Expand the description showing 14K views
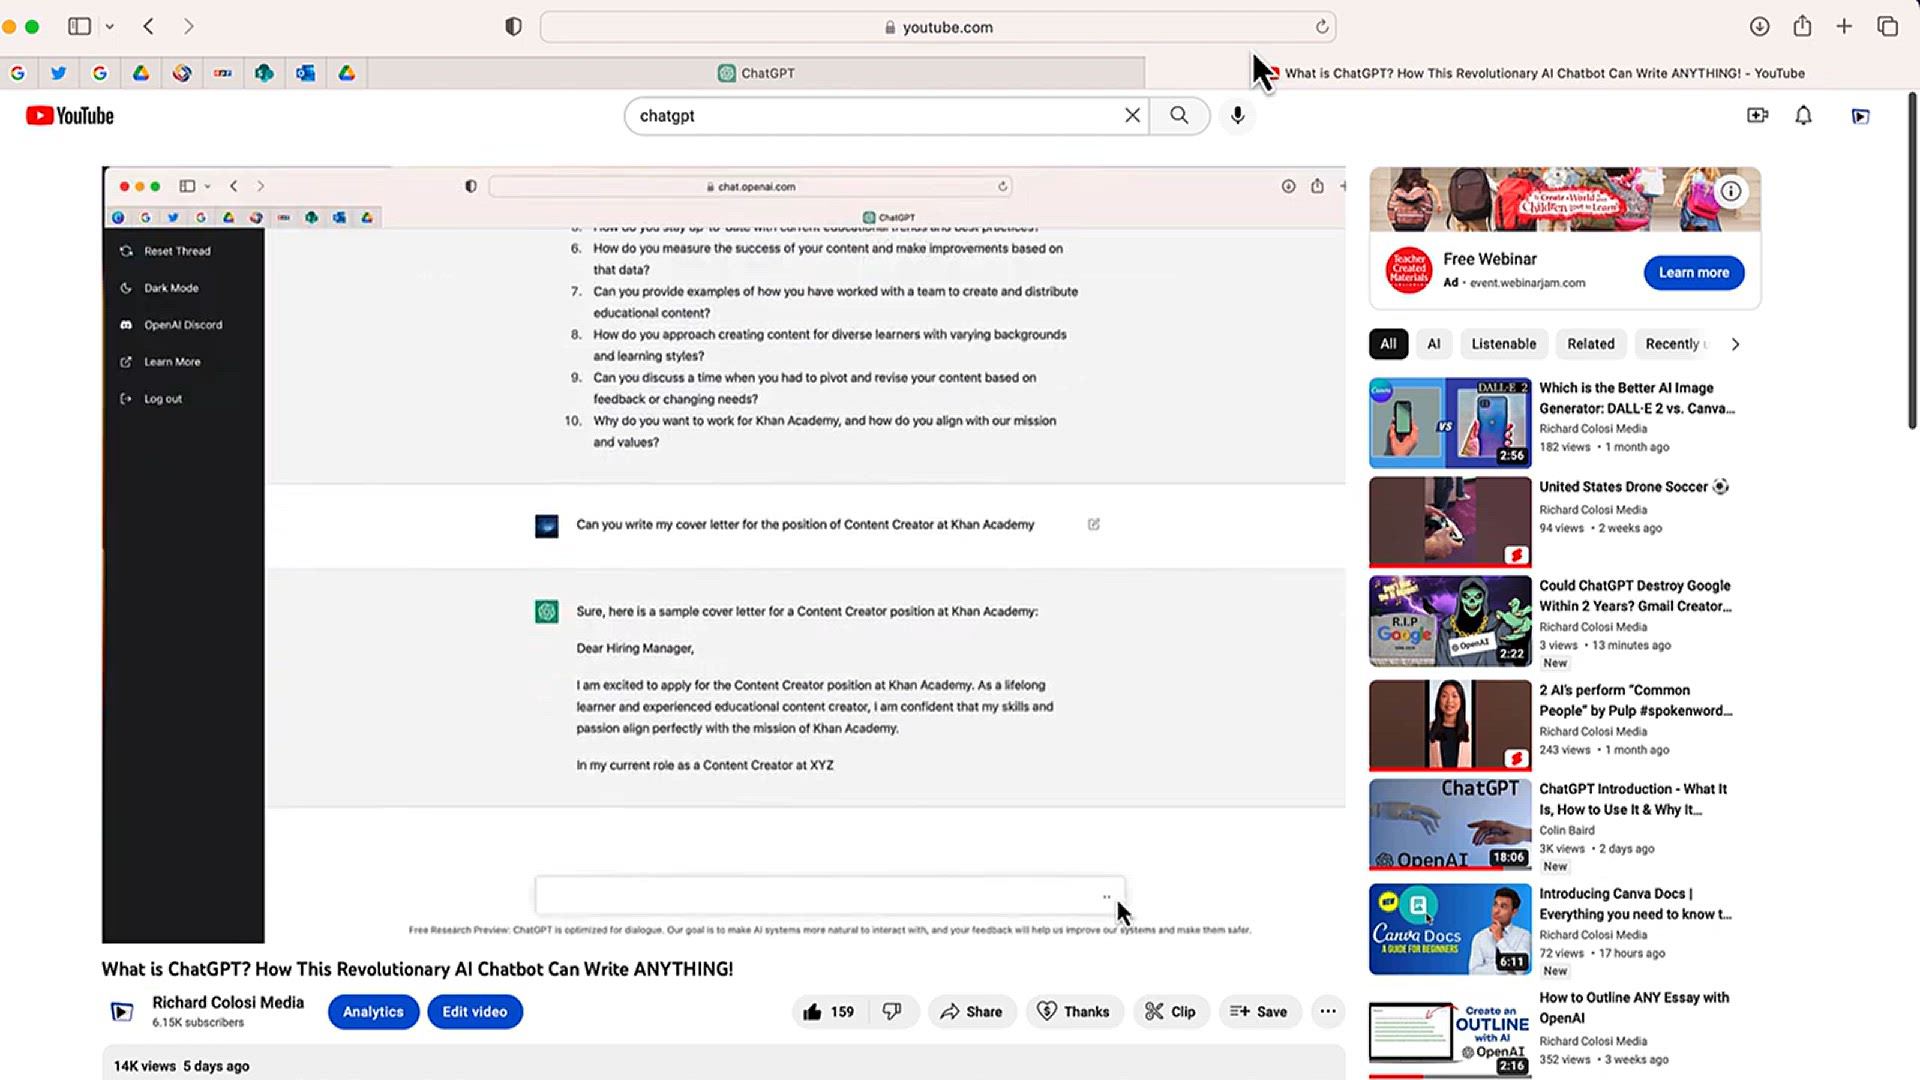1920x1080 pixels. pyautogui.click(x=723, y=1063)
